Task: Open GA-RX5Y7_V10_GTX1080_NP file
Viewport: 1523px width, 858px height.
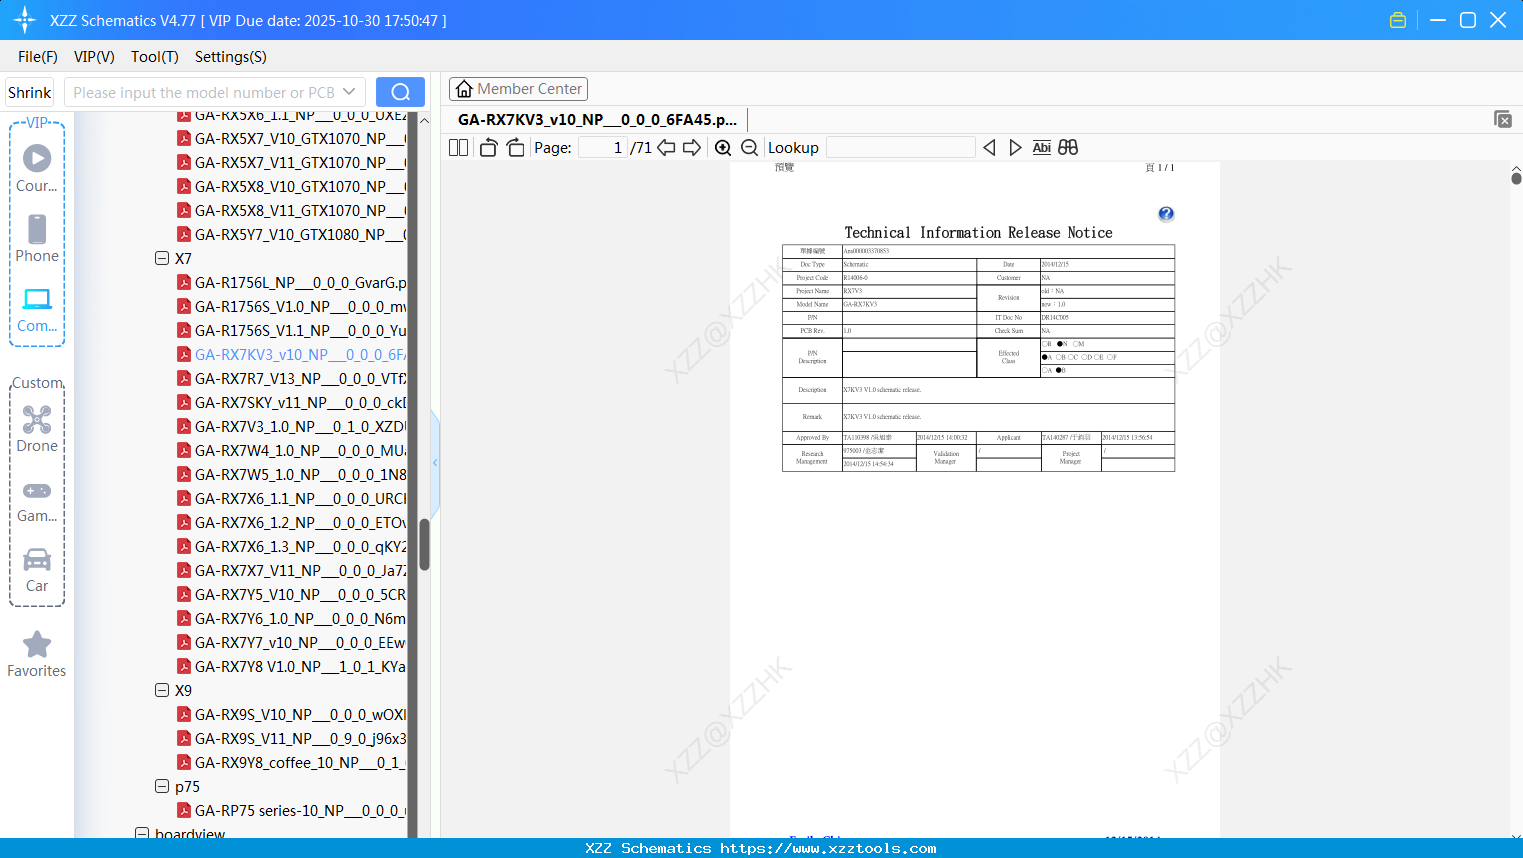Action: point(292,234)
